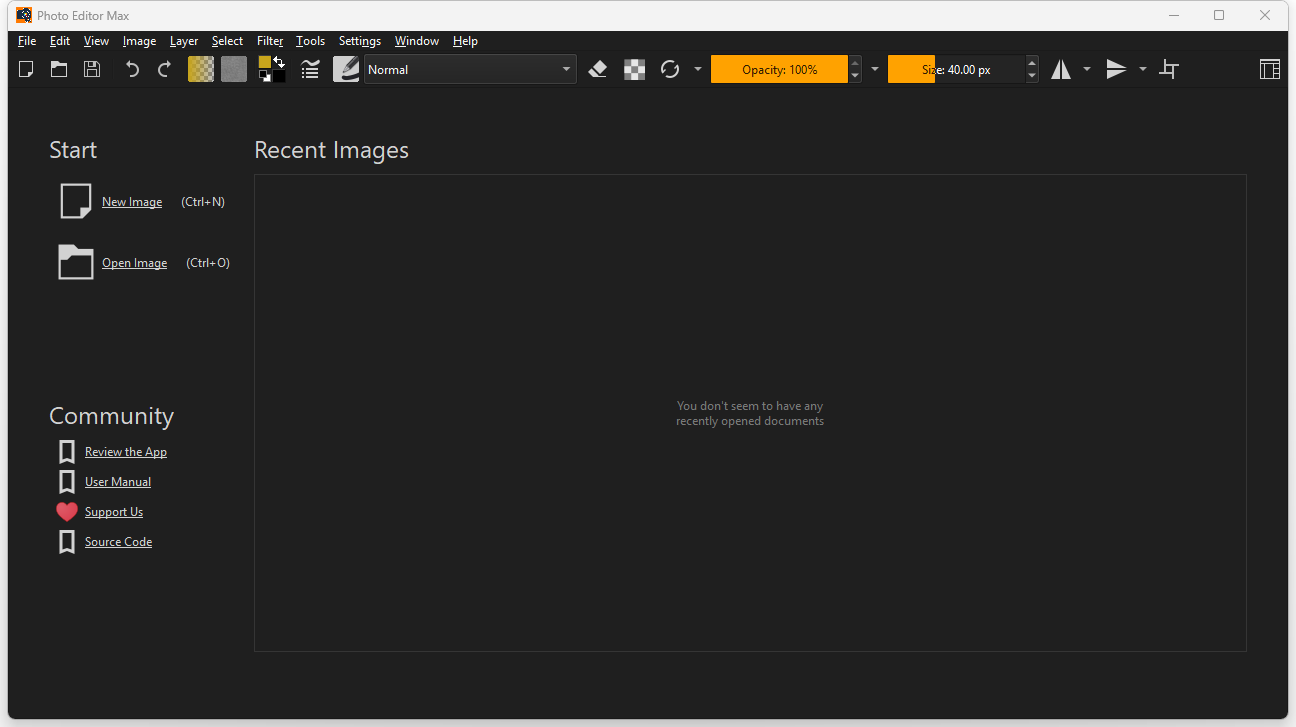
Task: Click the Open file folder toolbar icon
Action: pos(59,69)
